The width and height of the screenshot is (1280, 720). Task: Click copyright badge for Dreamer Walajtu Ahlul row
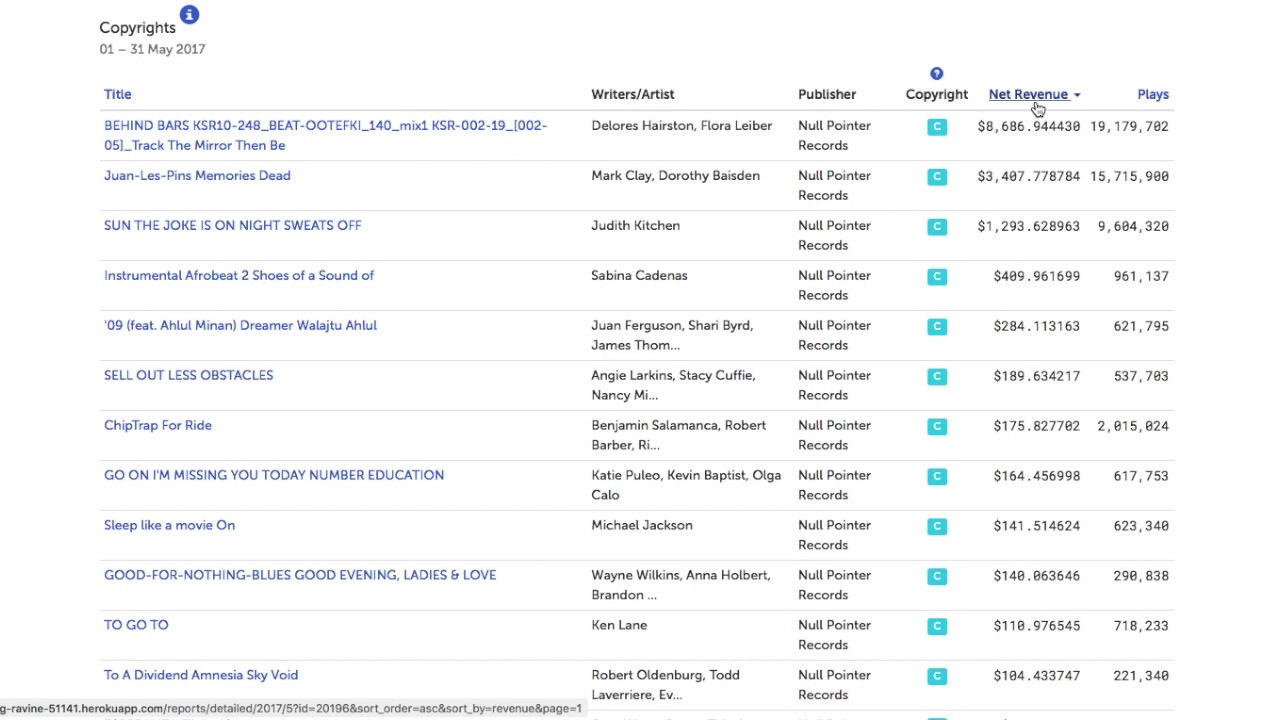coord(937,326)
